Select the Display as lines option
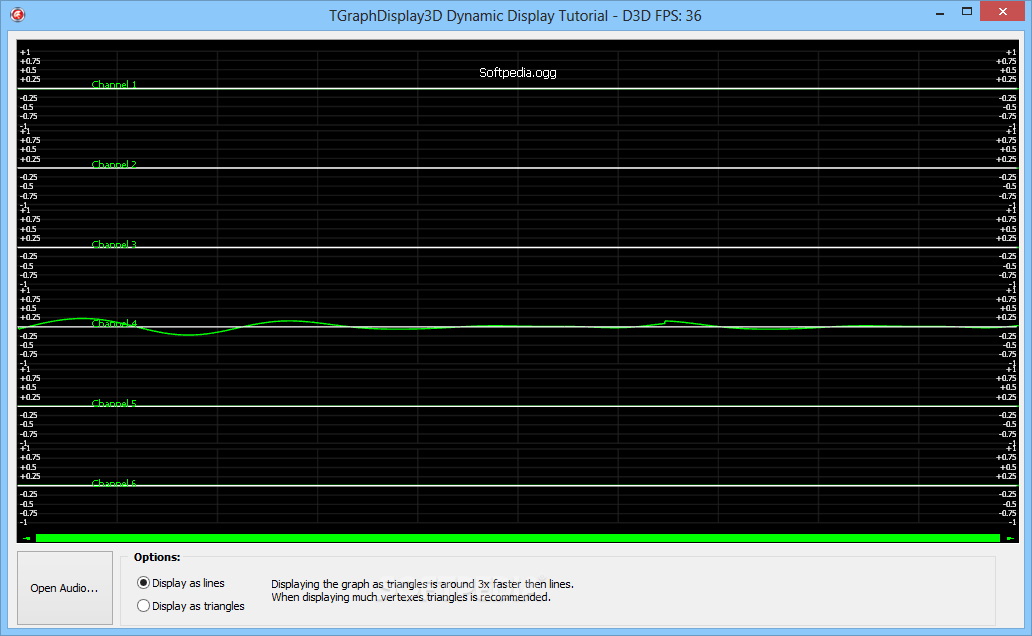The width and height of the screenshot is (1032, 636). pyautogui.click(x=181, y=583)
